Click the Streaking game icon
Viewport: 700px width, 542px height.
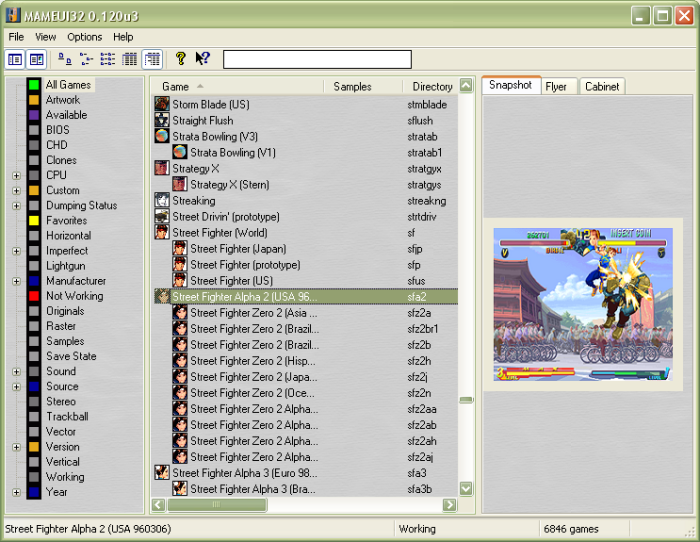[162, 200]
